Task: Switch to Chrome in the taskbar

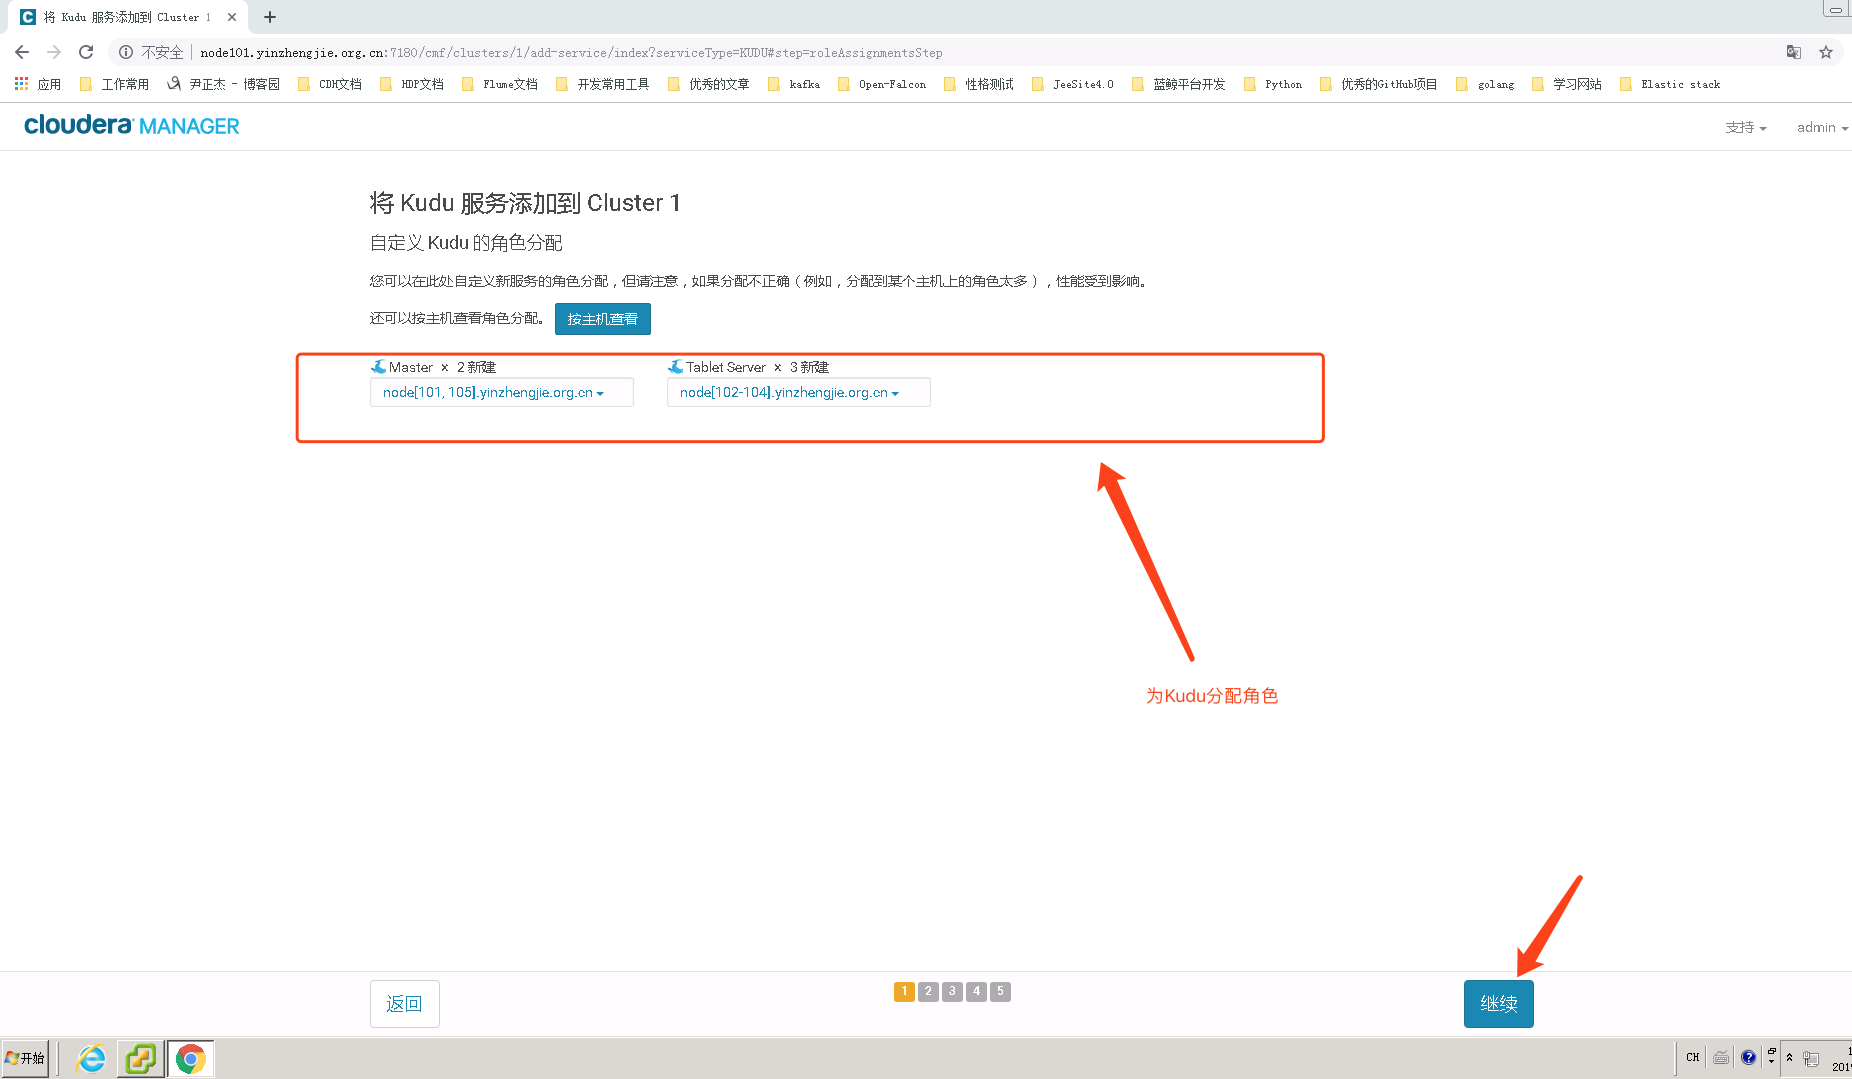Action: click(x=190, y=1058)
